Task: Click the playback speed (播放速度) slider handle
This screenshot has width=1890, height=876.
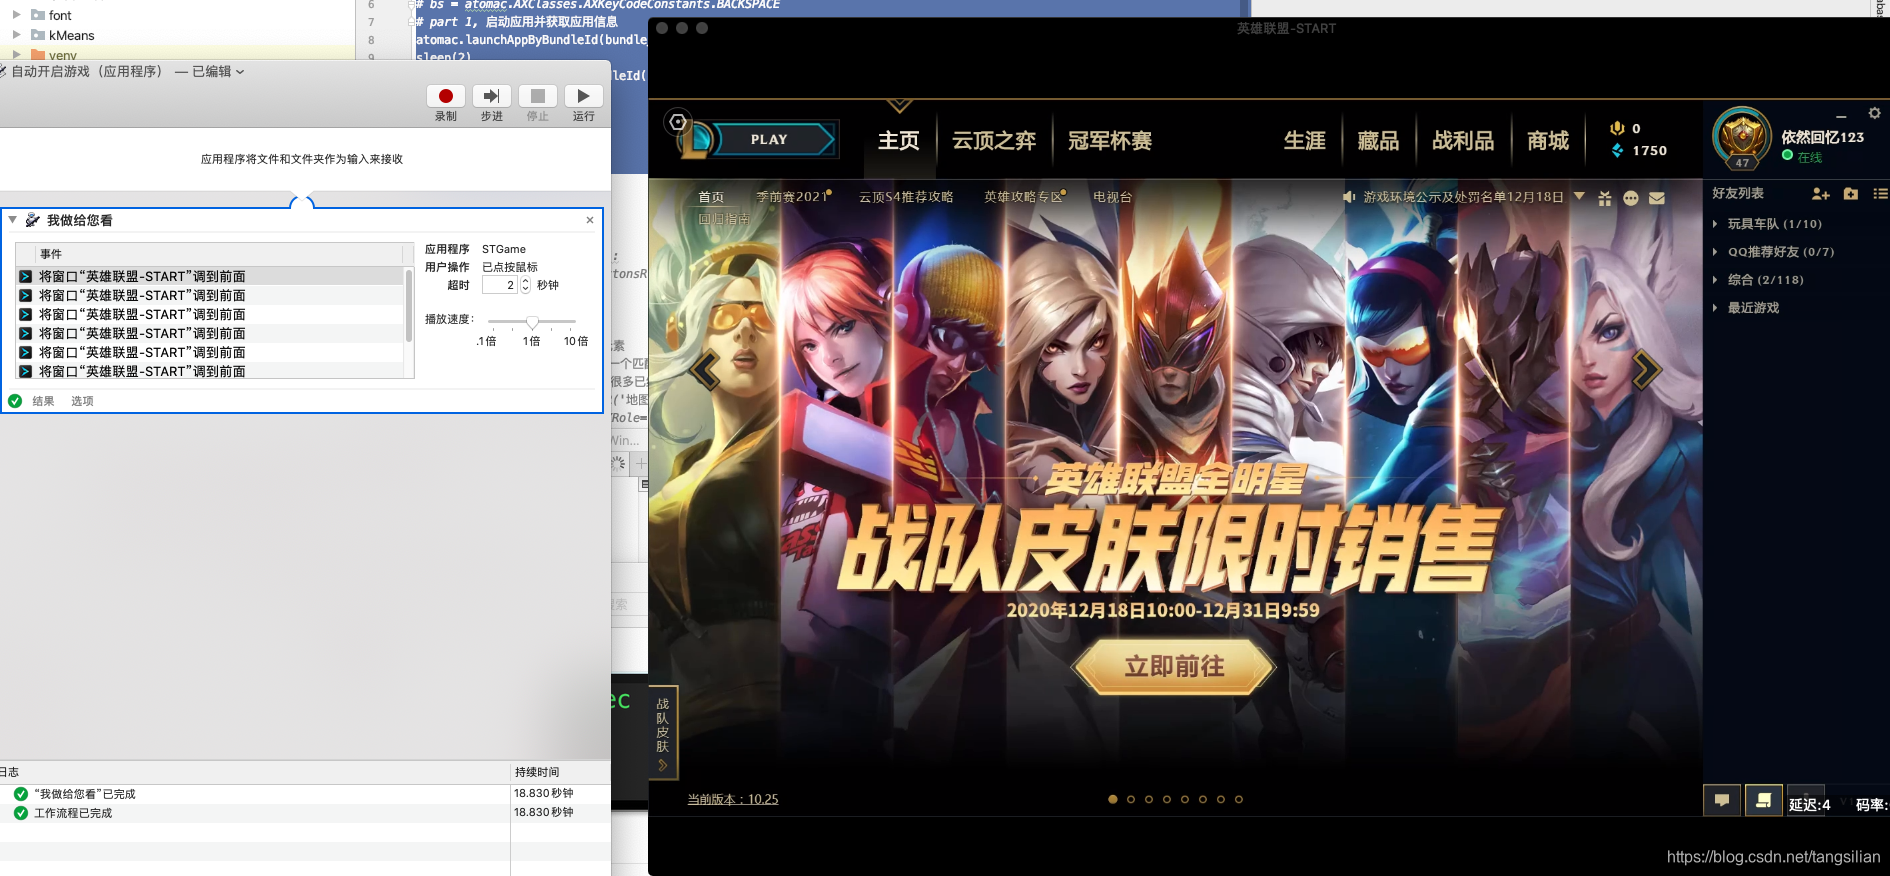Action: [x=532, y=322]
